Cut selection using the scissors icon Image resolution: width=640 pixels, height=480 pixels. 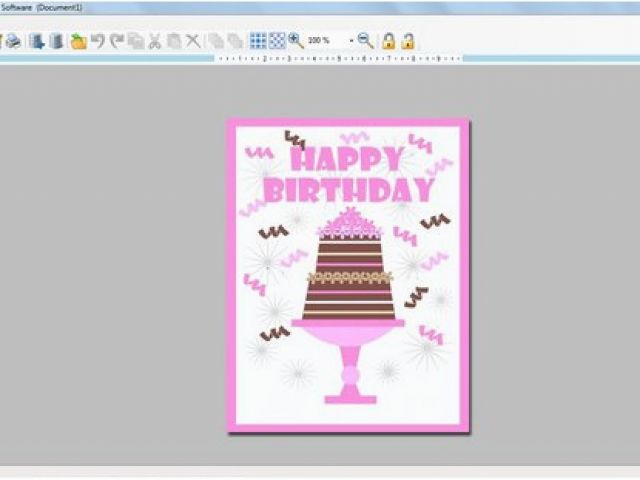[155, 41]
